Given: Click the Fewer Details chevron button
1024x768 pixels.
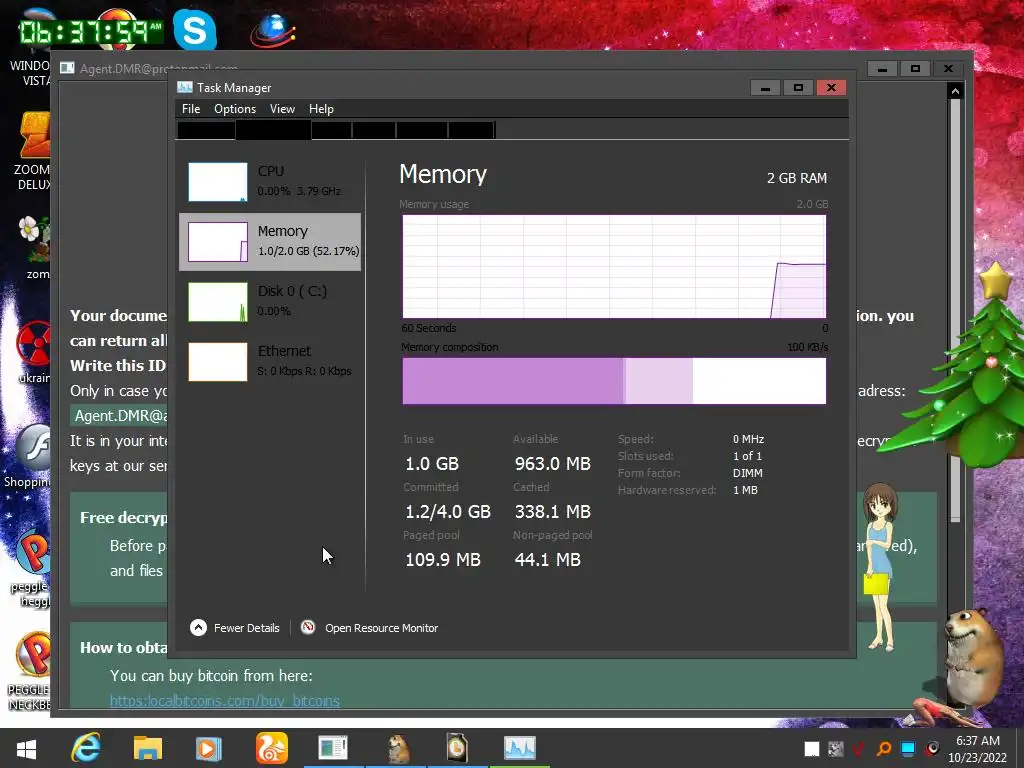Looking at the screenshot, I should (198, 628).
